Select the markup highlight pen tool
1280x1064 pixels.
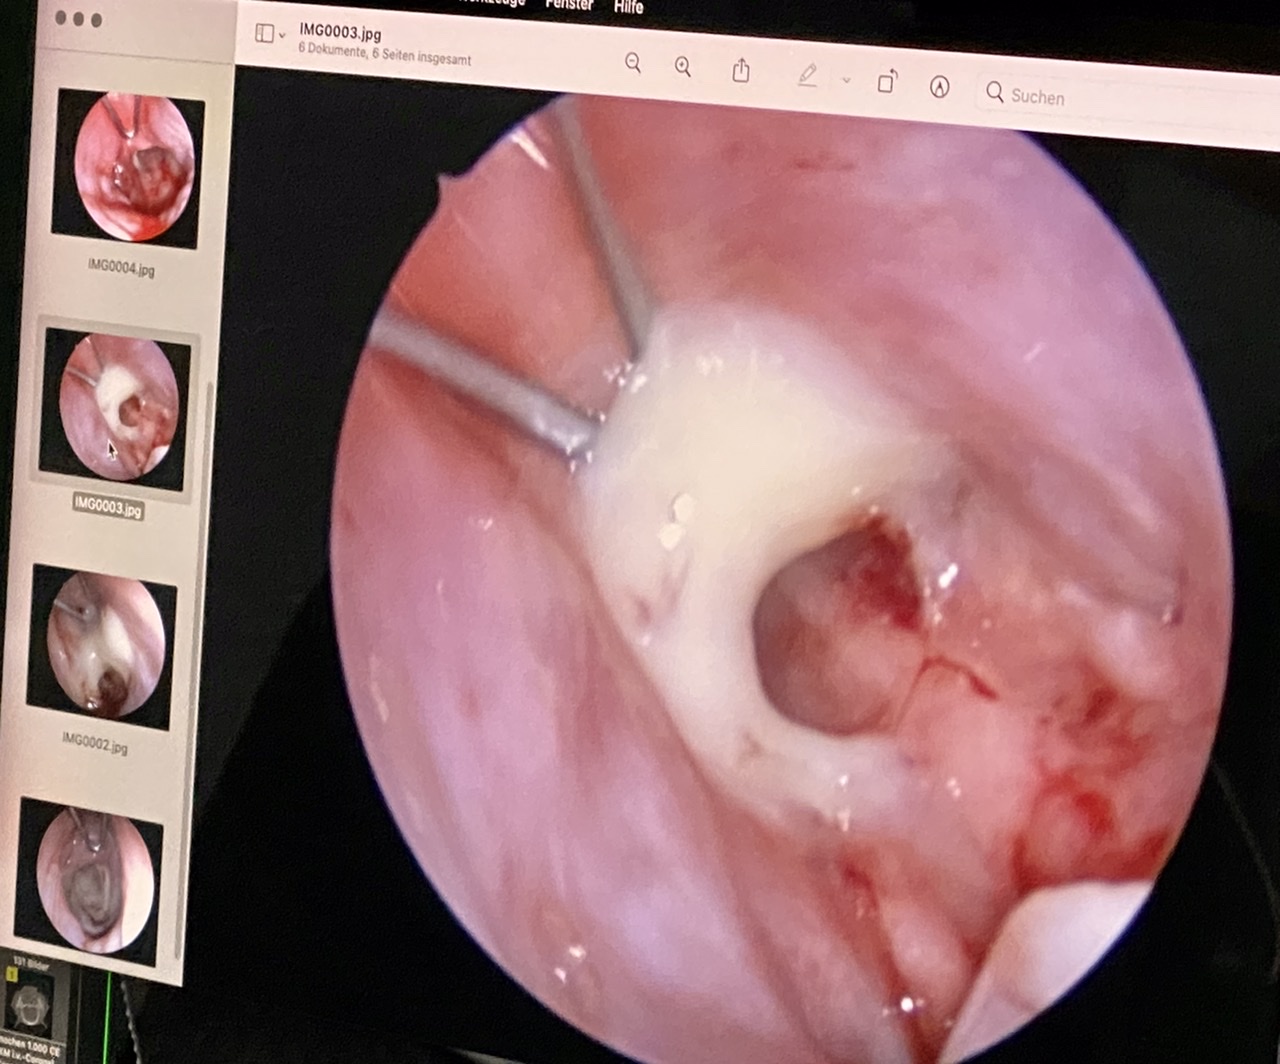coord(808,75)
